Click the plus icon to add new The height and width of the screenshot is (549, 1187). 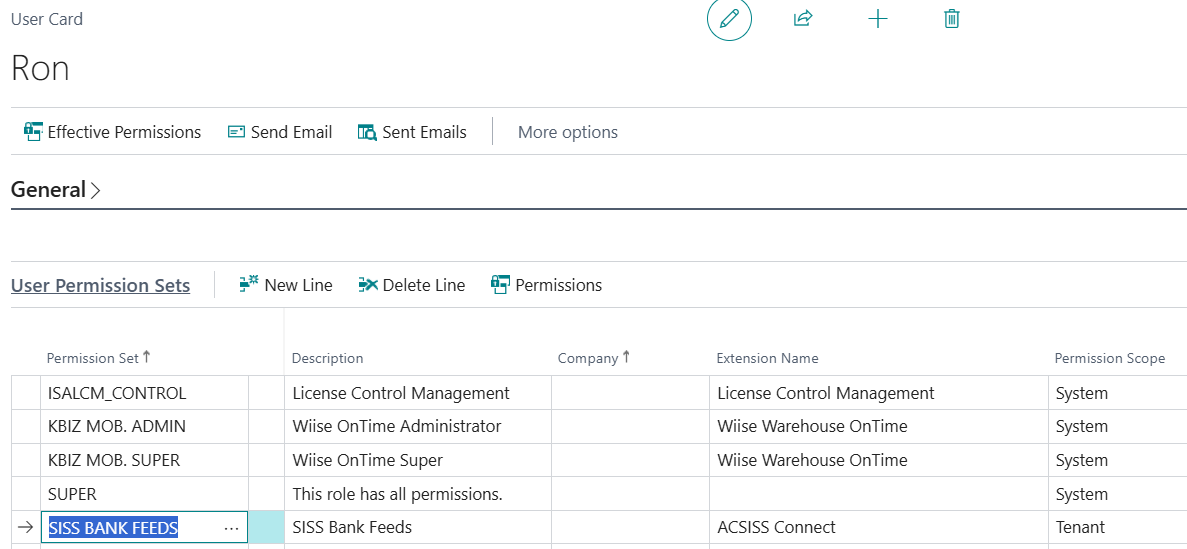pyautogui.click(x=877, y=19)
